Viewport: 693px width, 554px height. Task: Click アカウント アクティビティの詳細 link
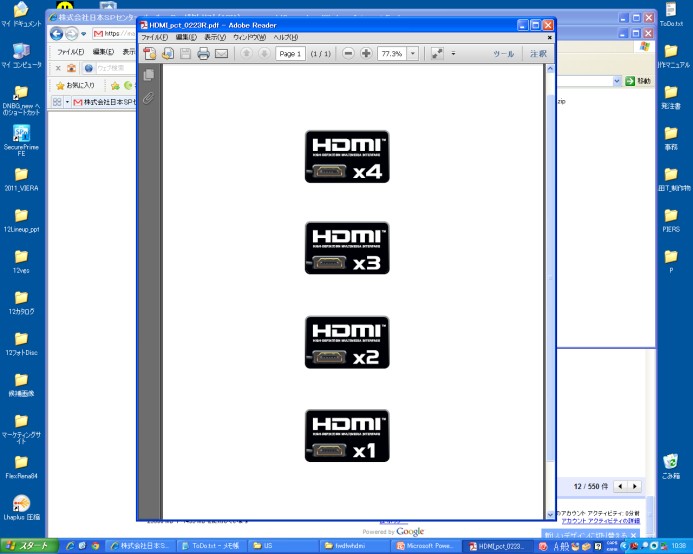[600, 521]
